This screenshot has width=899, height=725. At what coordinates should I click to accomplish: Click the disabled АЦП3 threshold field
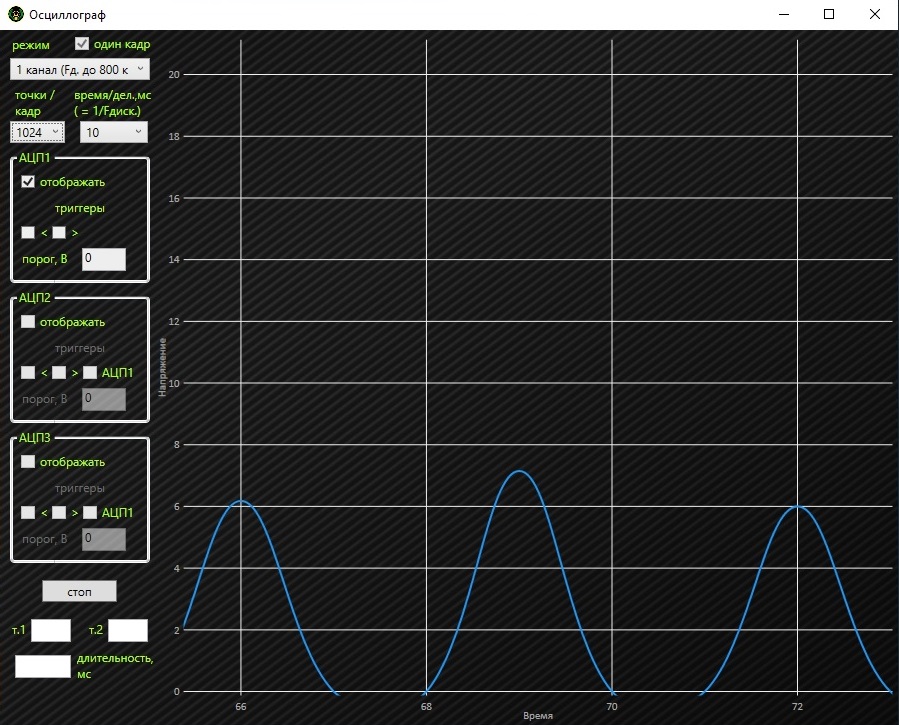[x=104, y=539]
